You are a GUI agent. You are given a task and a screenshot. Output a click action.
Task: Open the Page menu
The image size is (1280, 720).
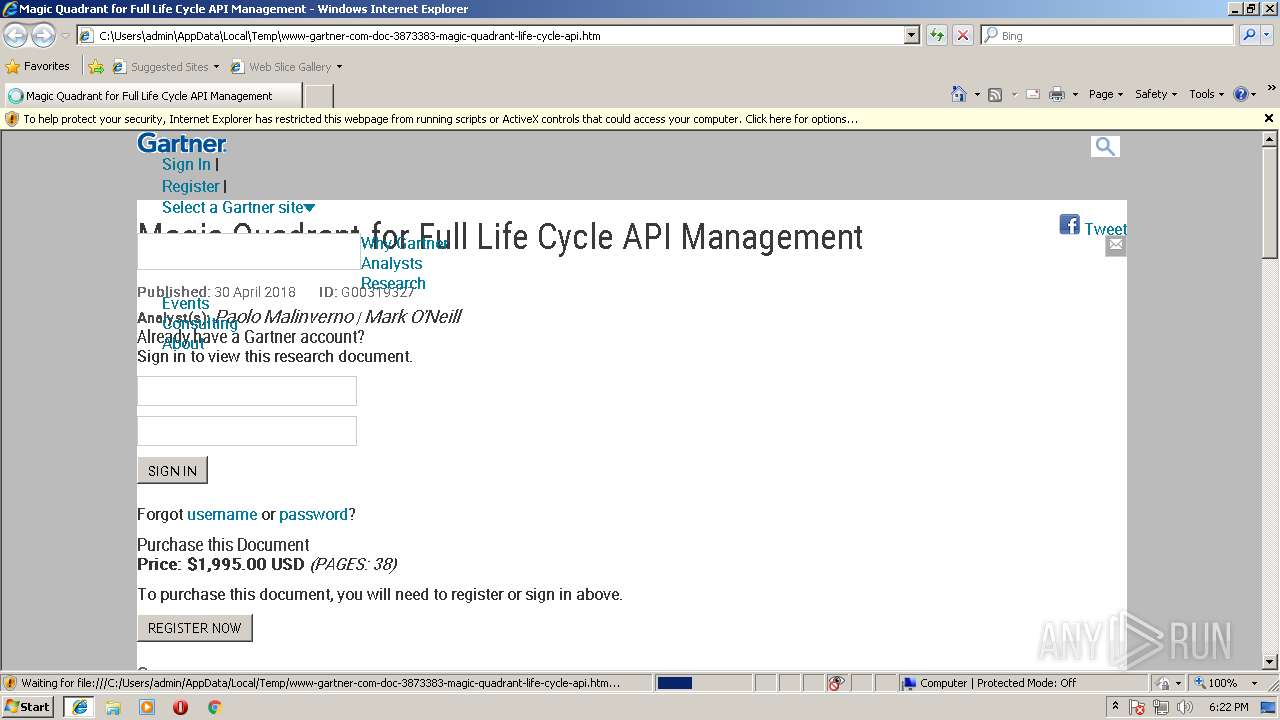coord(1105,94)
